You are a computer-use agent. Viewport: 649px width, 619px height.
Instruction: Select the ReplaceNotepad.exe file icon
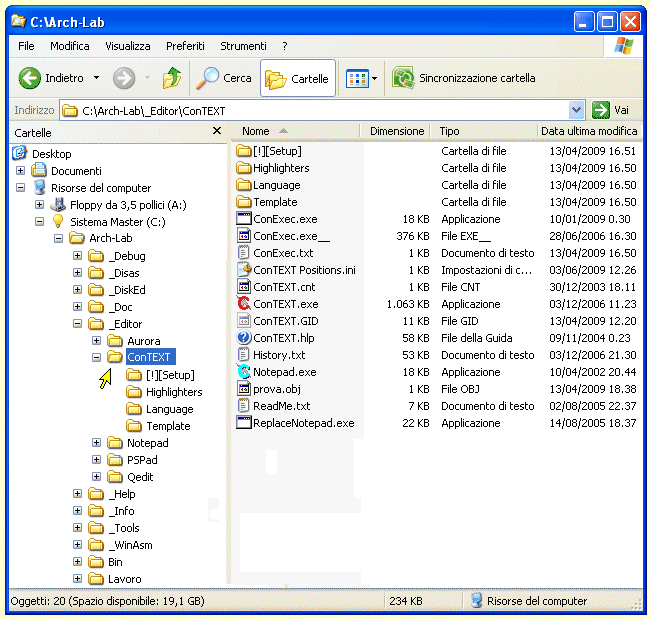pos(244,422)
